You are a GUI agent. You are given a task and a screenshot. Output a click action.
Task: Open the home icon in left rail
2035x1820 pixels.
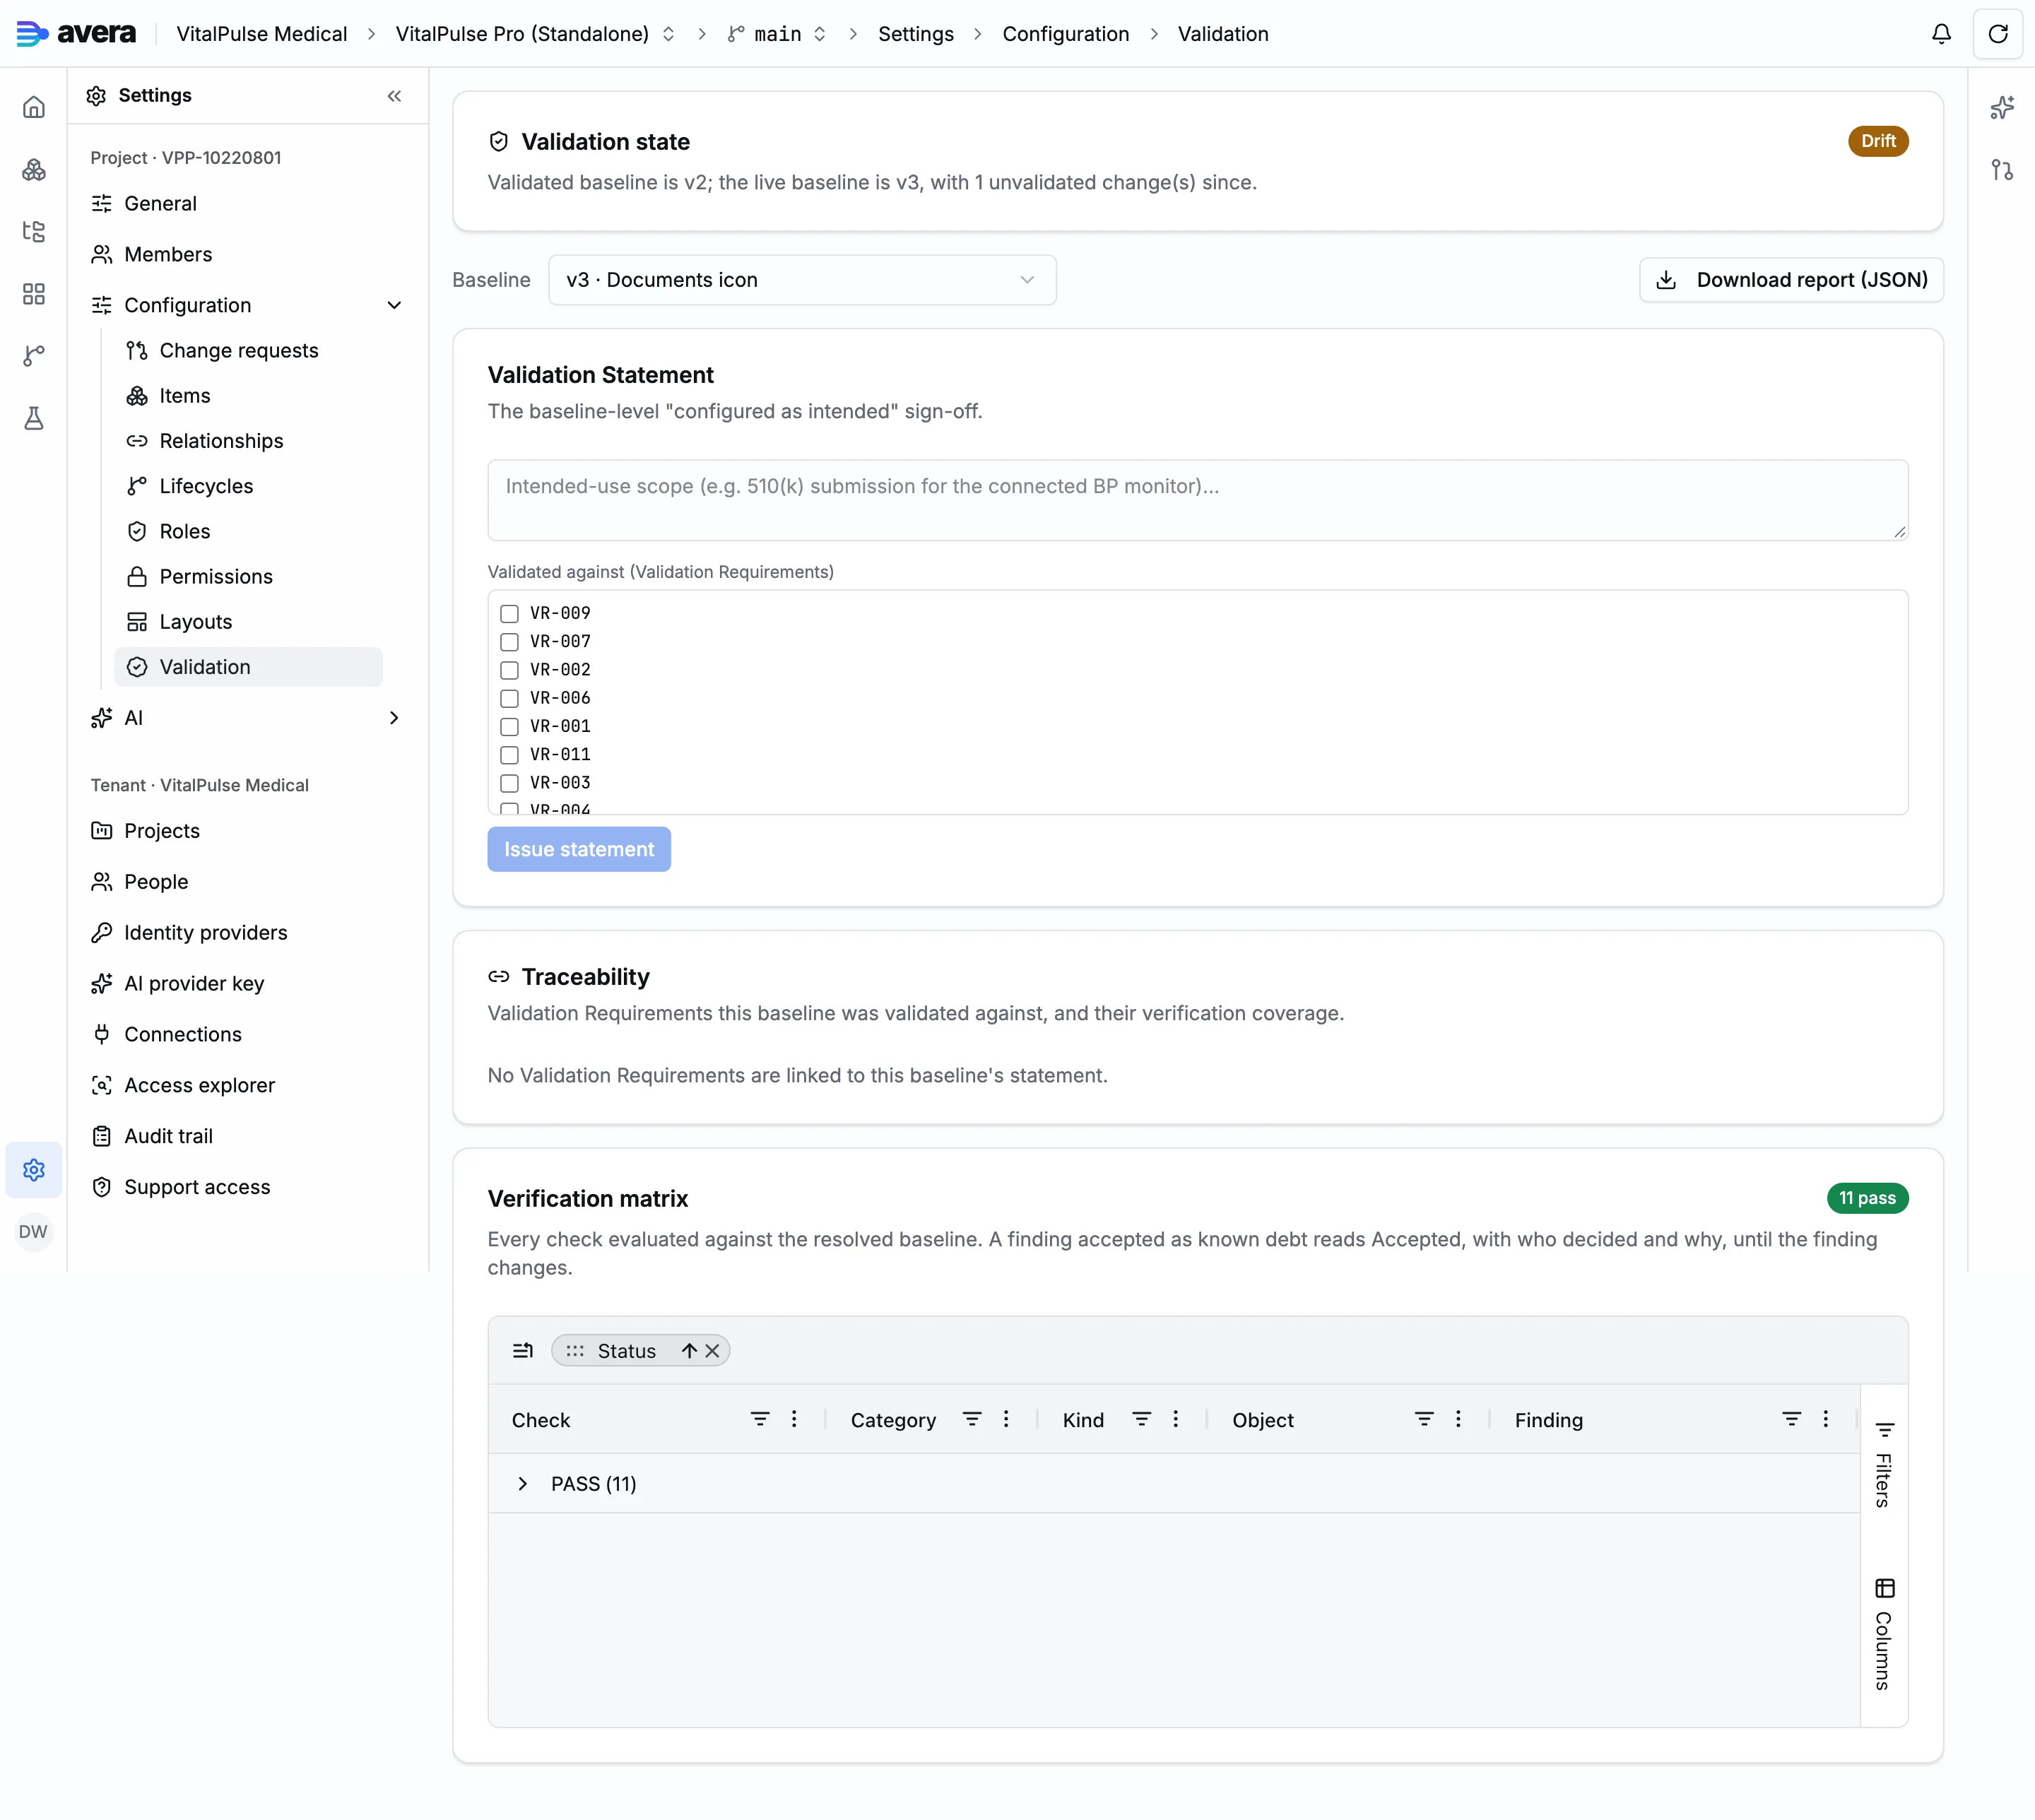34,107
